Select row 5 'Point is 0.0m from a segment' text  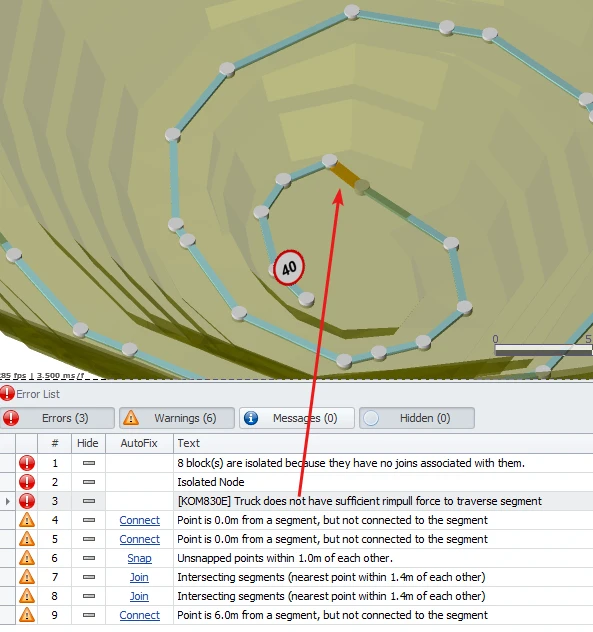tap(332, 539)
